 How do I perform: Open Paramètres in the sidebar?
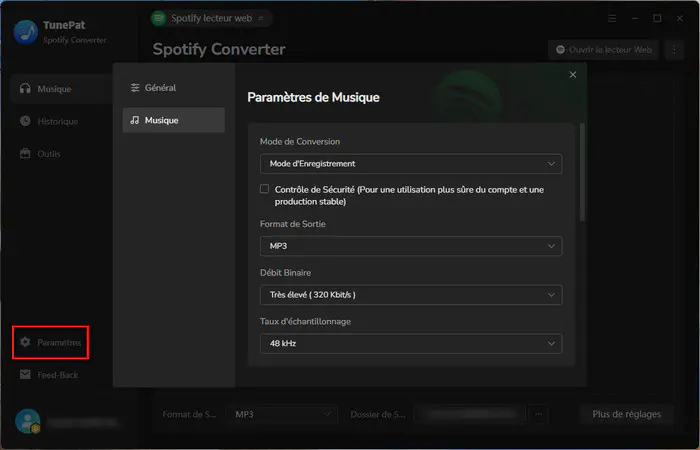click(x=50, y=342)
